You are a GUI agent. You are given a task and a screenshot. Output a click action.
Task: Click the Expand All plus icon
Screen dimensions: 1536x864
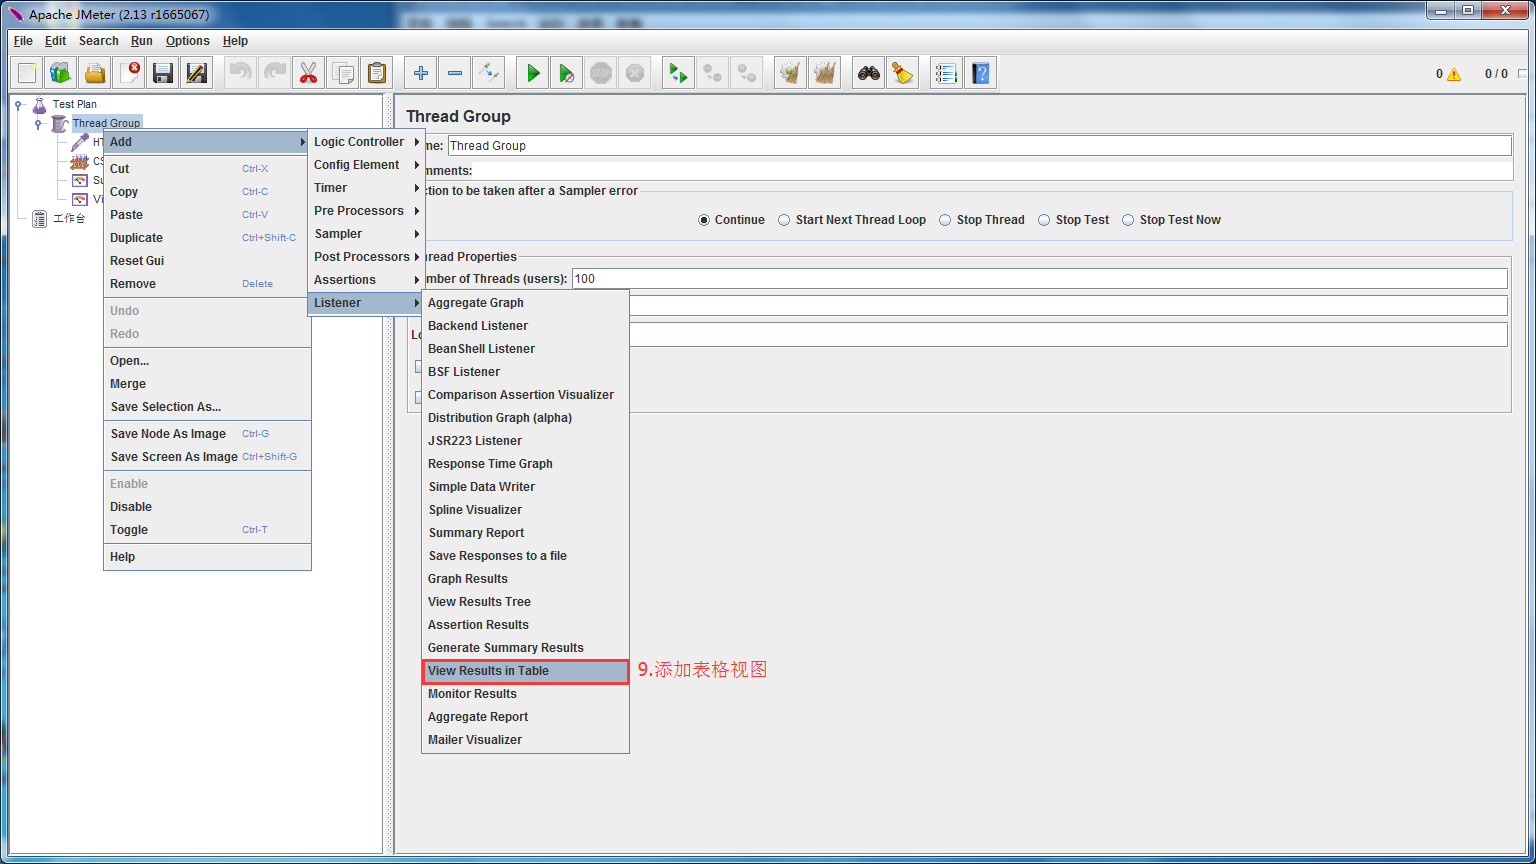tap(421, 73)
